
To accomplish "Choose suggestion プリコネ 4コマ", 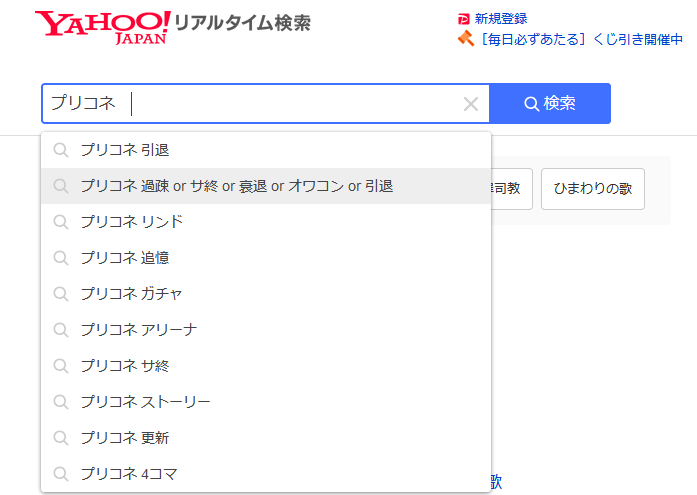I will click(266, 474).
